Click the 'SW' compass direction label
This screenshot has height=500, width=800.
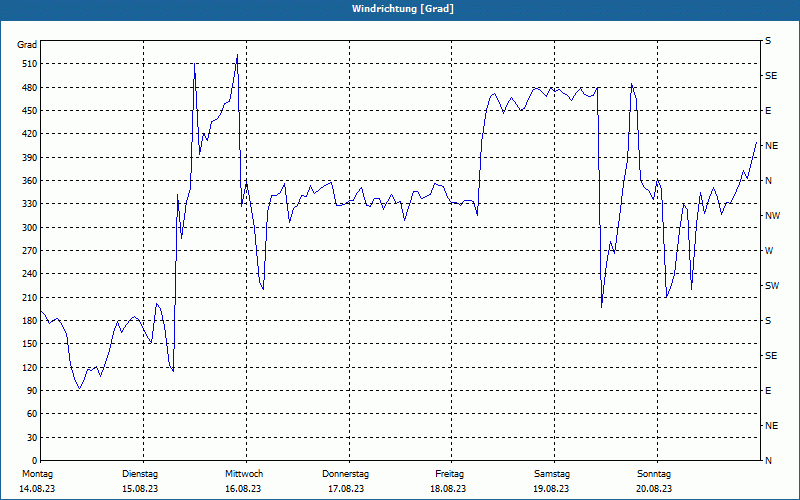[x=772, y=286]
